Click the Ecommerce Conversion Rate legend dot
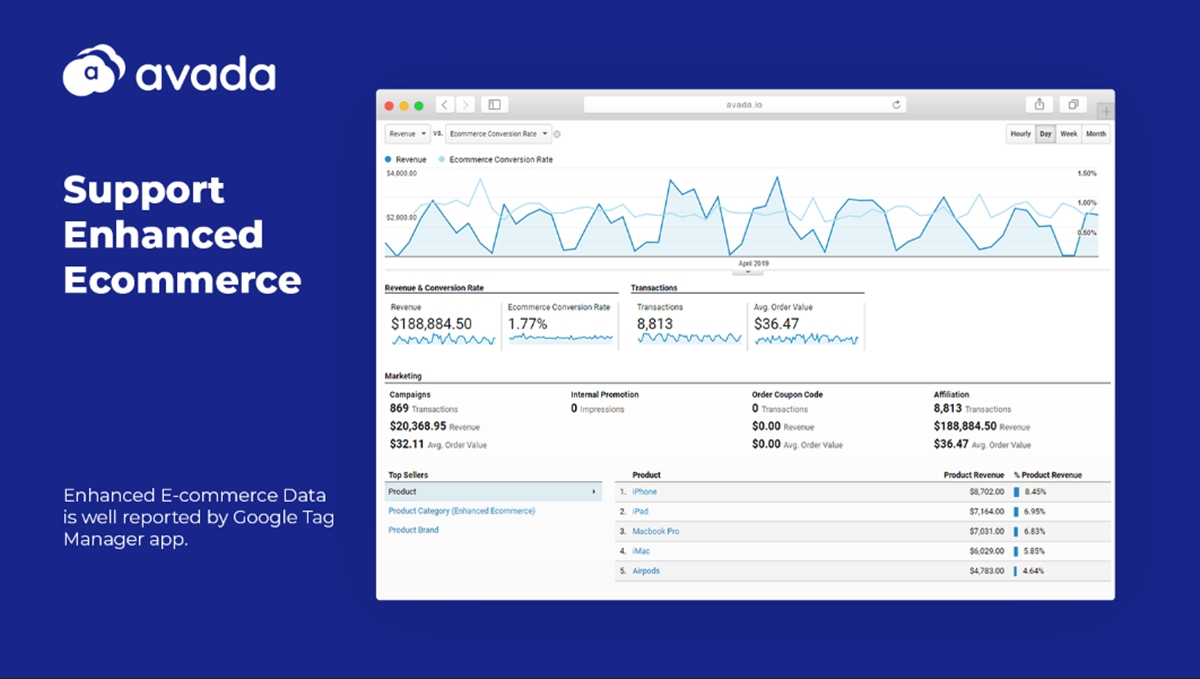 pyautogui.click(x=442, y=160)
